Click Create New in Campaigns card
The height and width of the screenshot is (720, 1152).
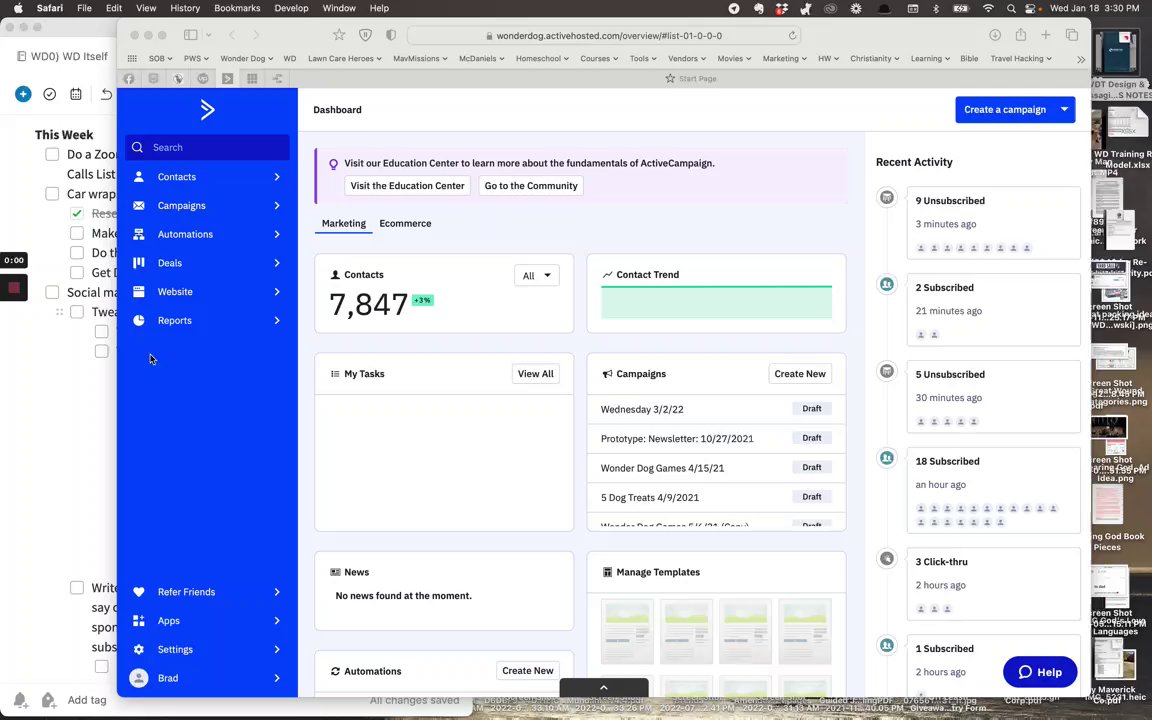click(x=799, y=374)
